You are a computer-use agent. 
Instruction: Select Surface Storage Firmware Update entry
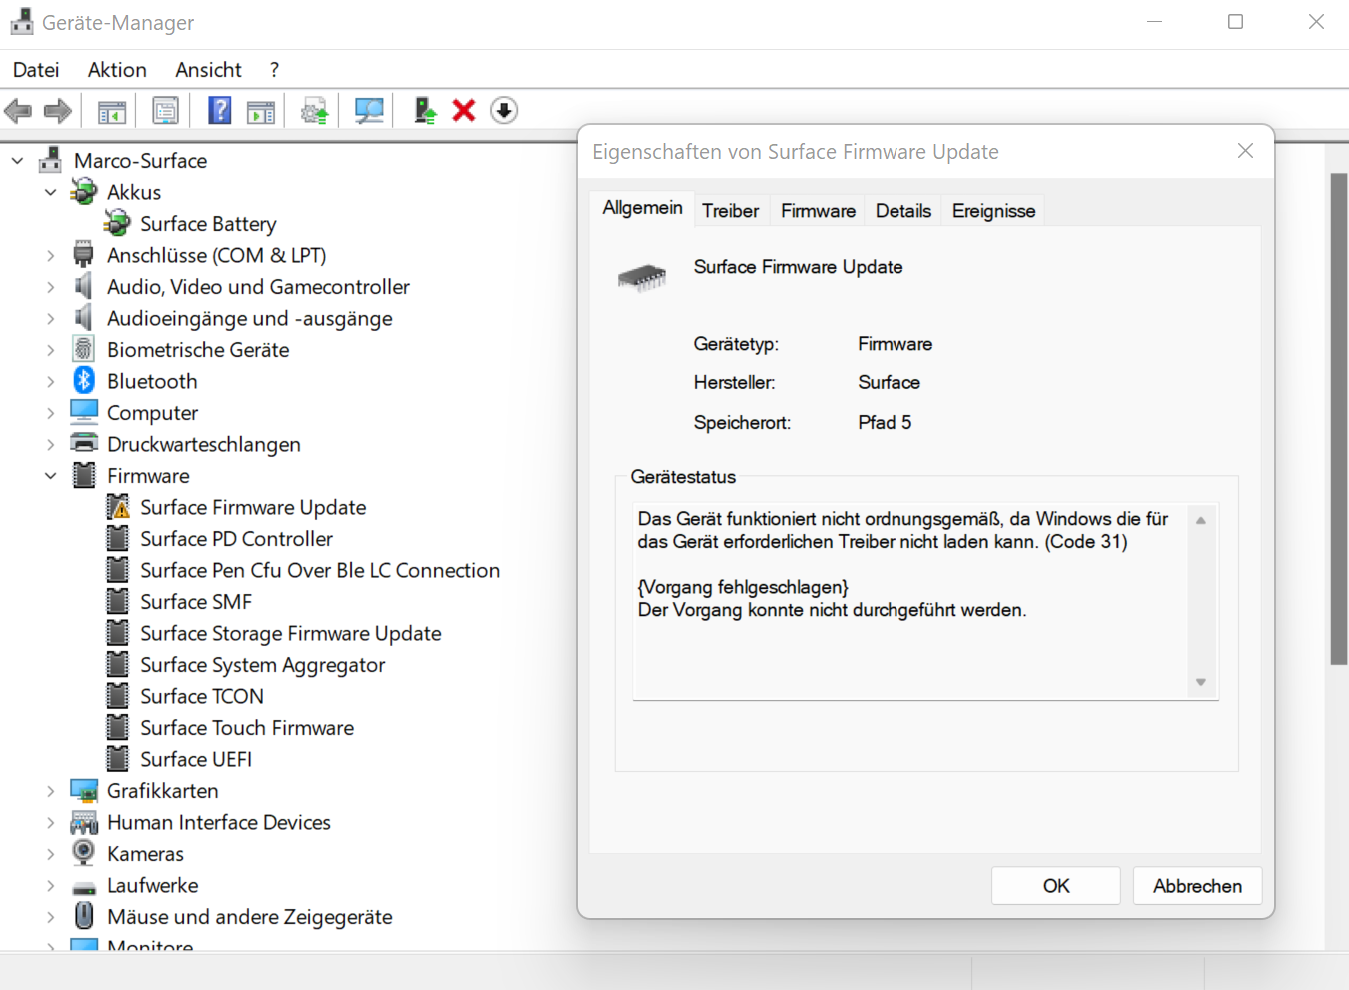291,633
